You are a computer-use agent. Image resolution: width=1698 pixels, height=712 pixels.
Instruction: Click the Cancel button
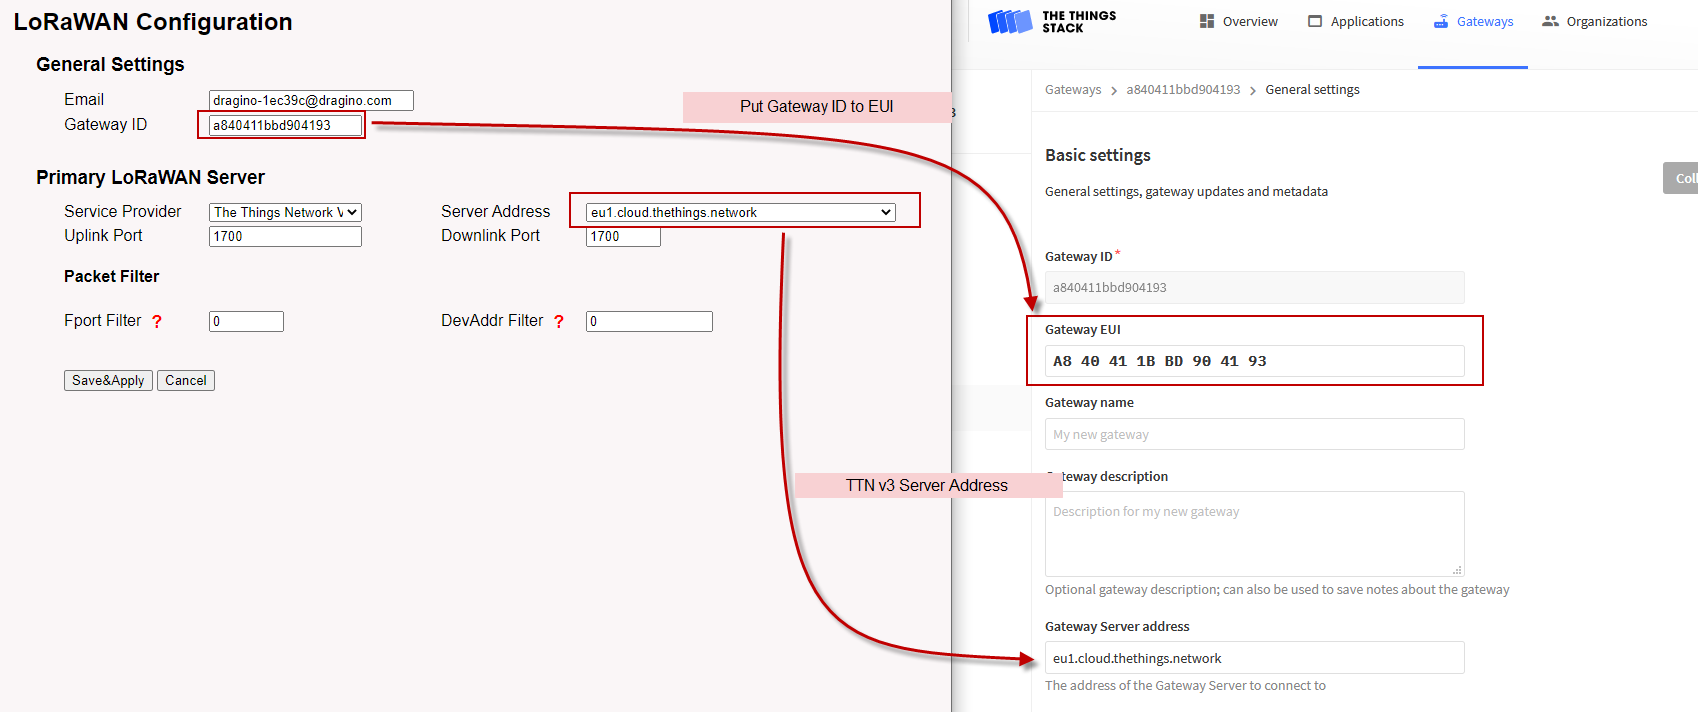(x=186, y=380)
